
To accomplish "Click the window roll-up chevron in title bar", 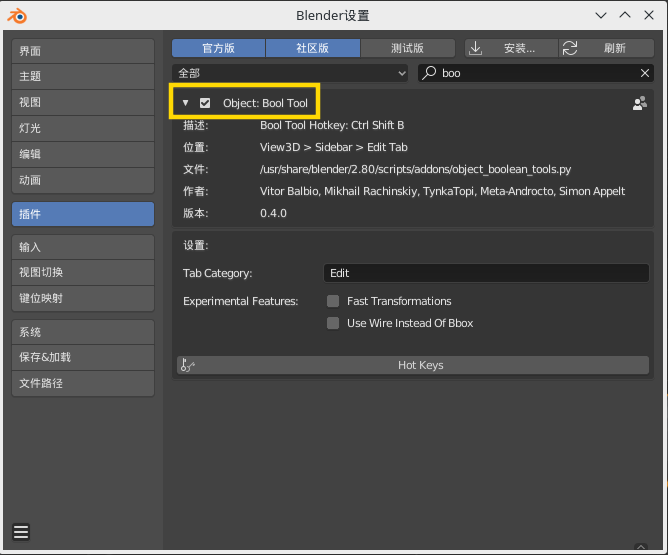I will pyautogui.click(x=625, y=15).
